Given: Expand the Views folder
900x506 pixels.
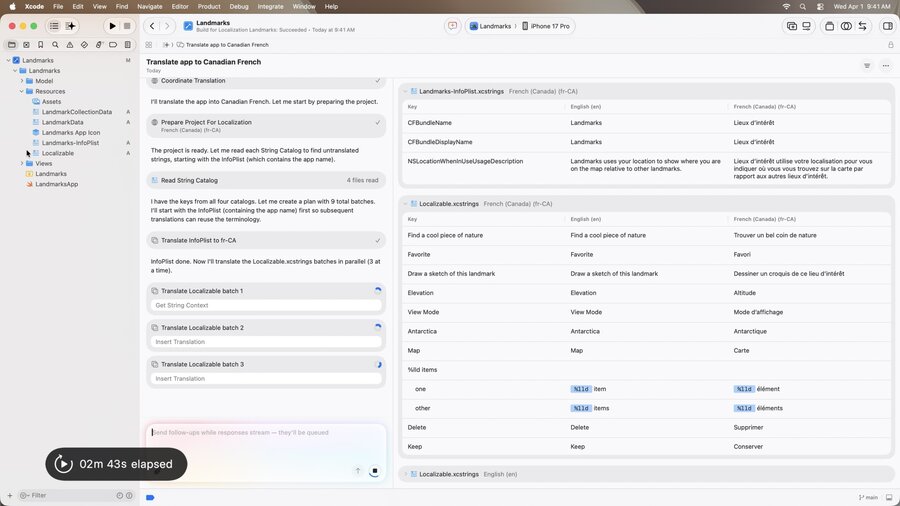Looking at the screenshot, I should coord(22,164).
